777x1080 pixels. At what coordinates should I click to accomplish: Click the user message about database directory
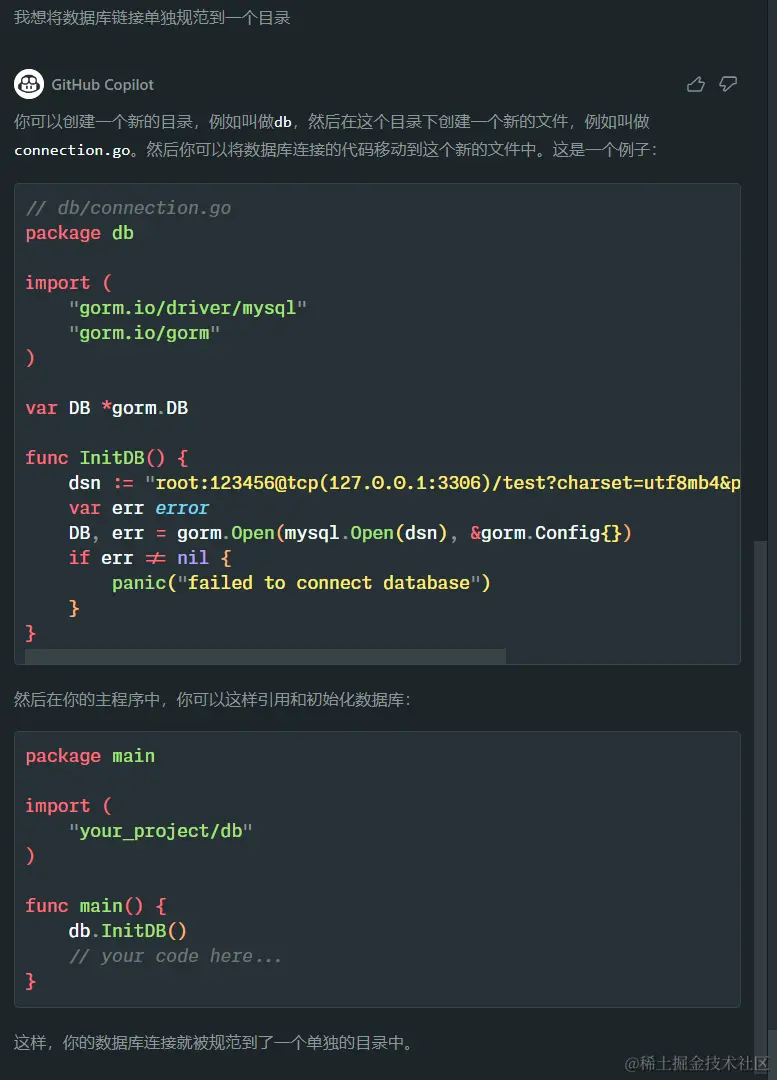pyautogui.click(x=152, y=17)
